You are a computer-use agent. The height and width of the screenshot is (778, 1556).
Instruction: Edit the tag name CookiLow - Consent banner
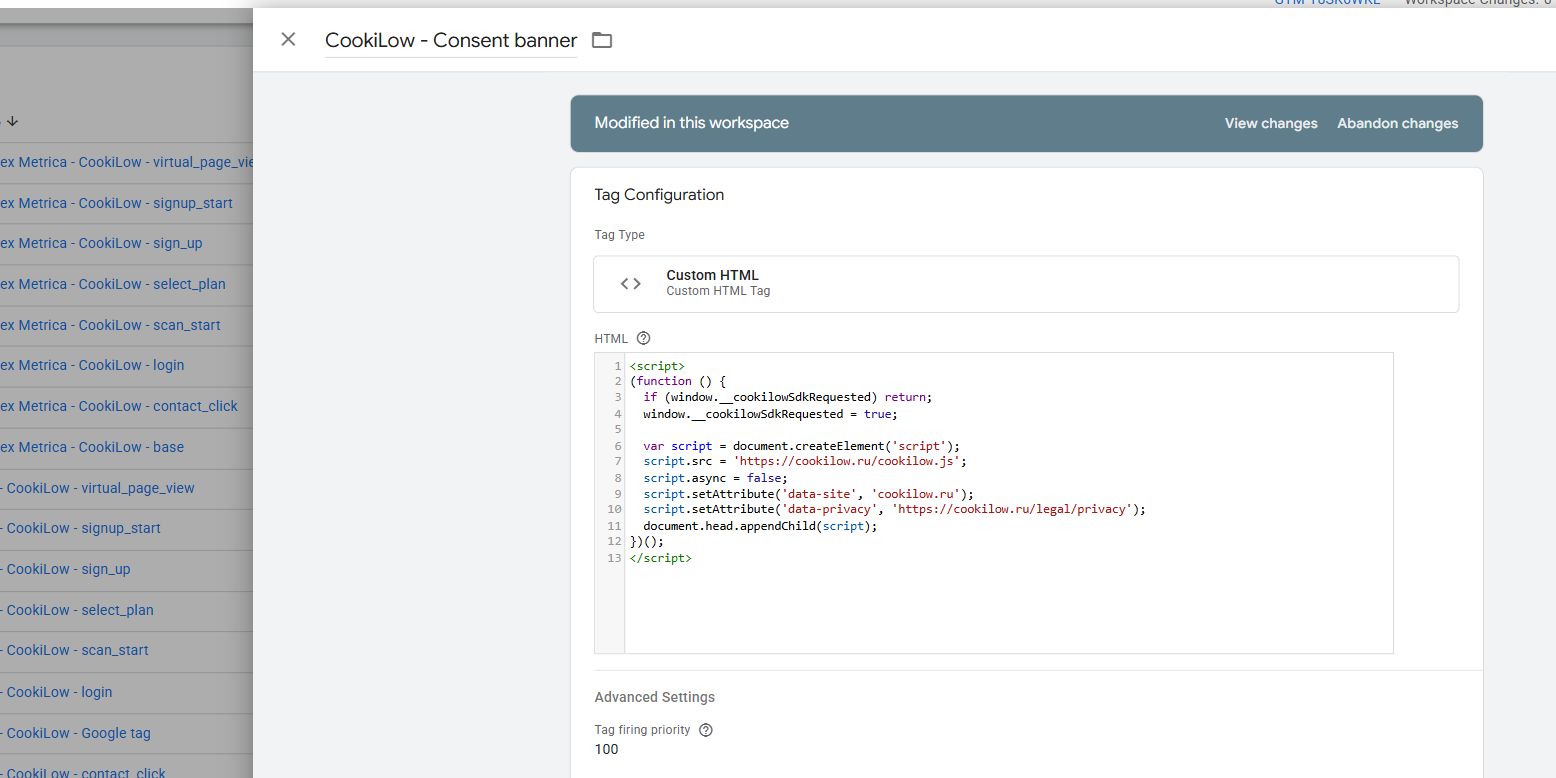(451, 40)
